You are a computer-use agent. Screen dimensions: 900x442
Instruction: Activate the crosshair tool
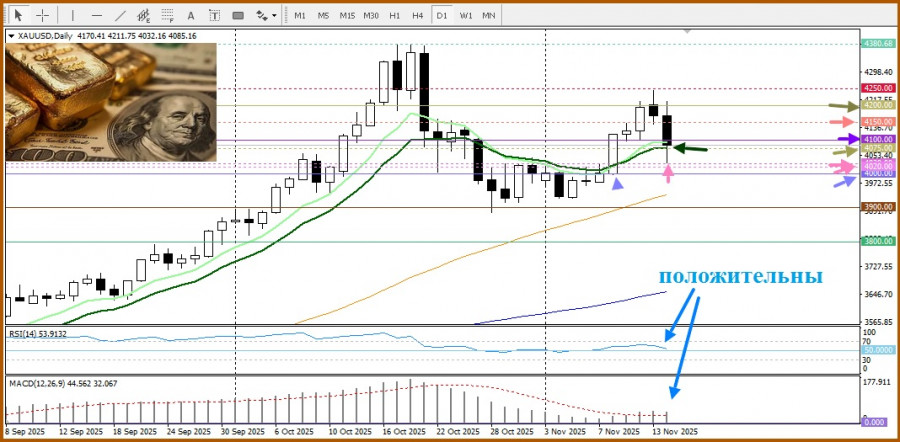coord(42,15)
